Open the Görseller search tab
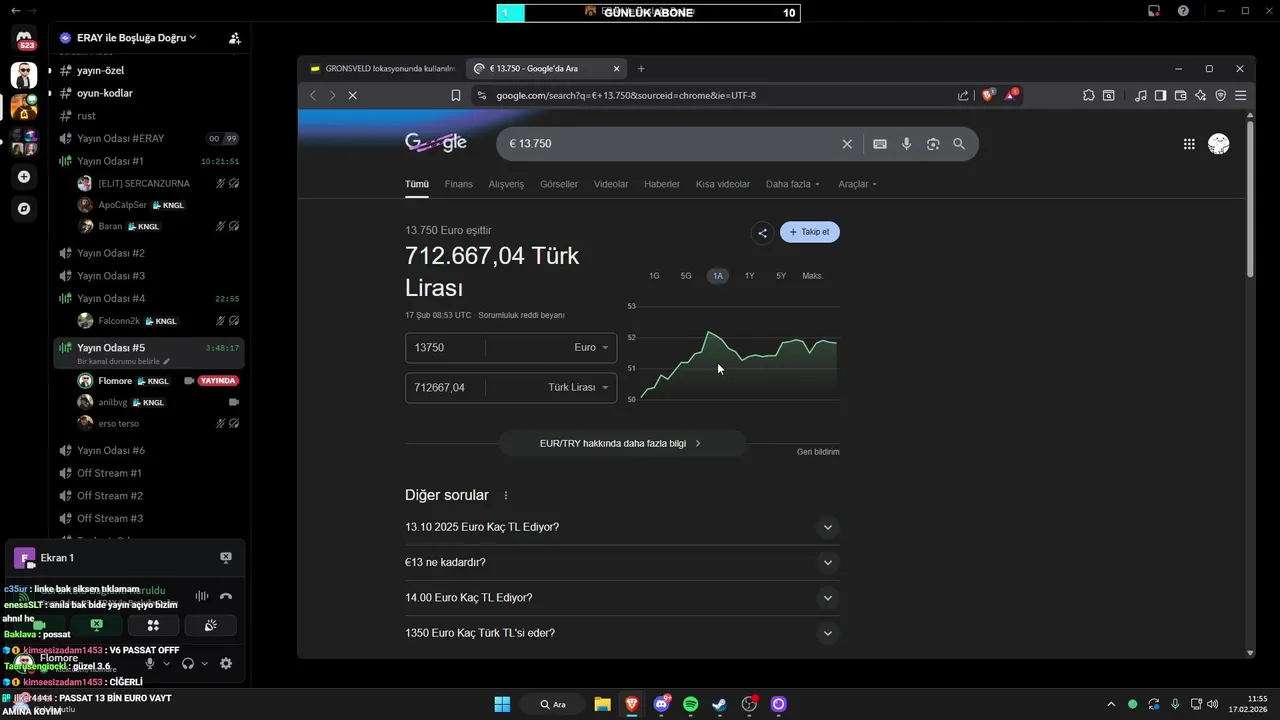Screen dimensions: 1280x720 559,184
